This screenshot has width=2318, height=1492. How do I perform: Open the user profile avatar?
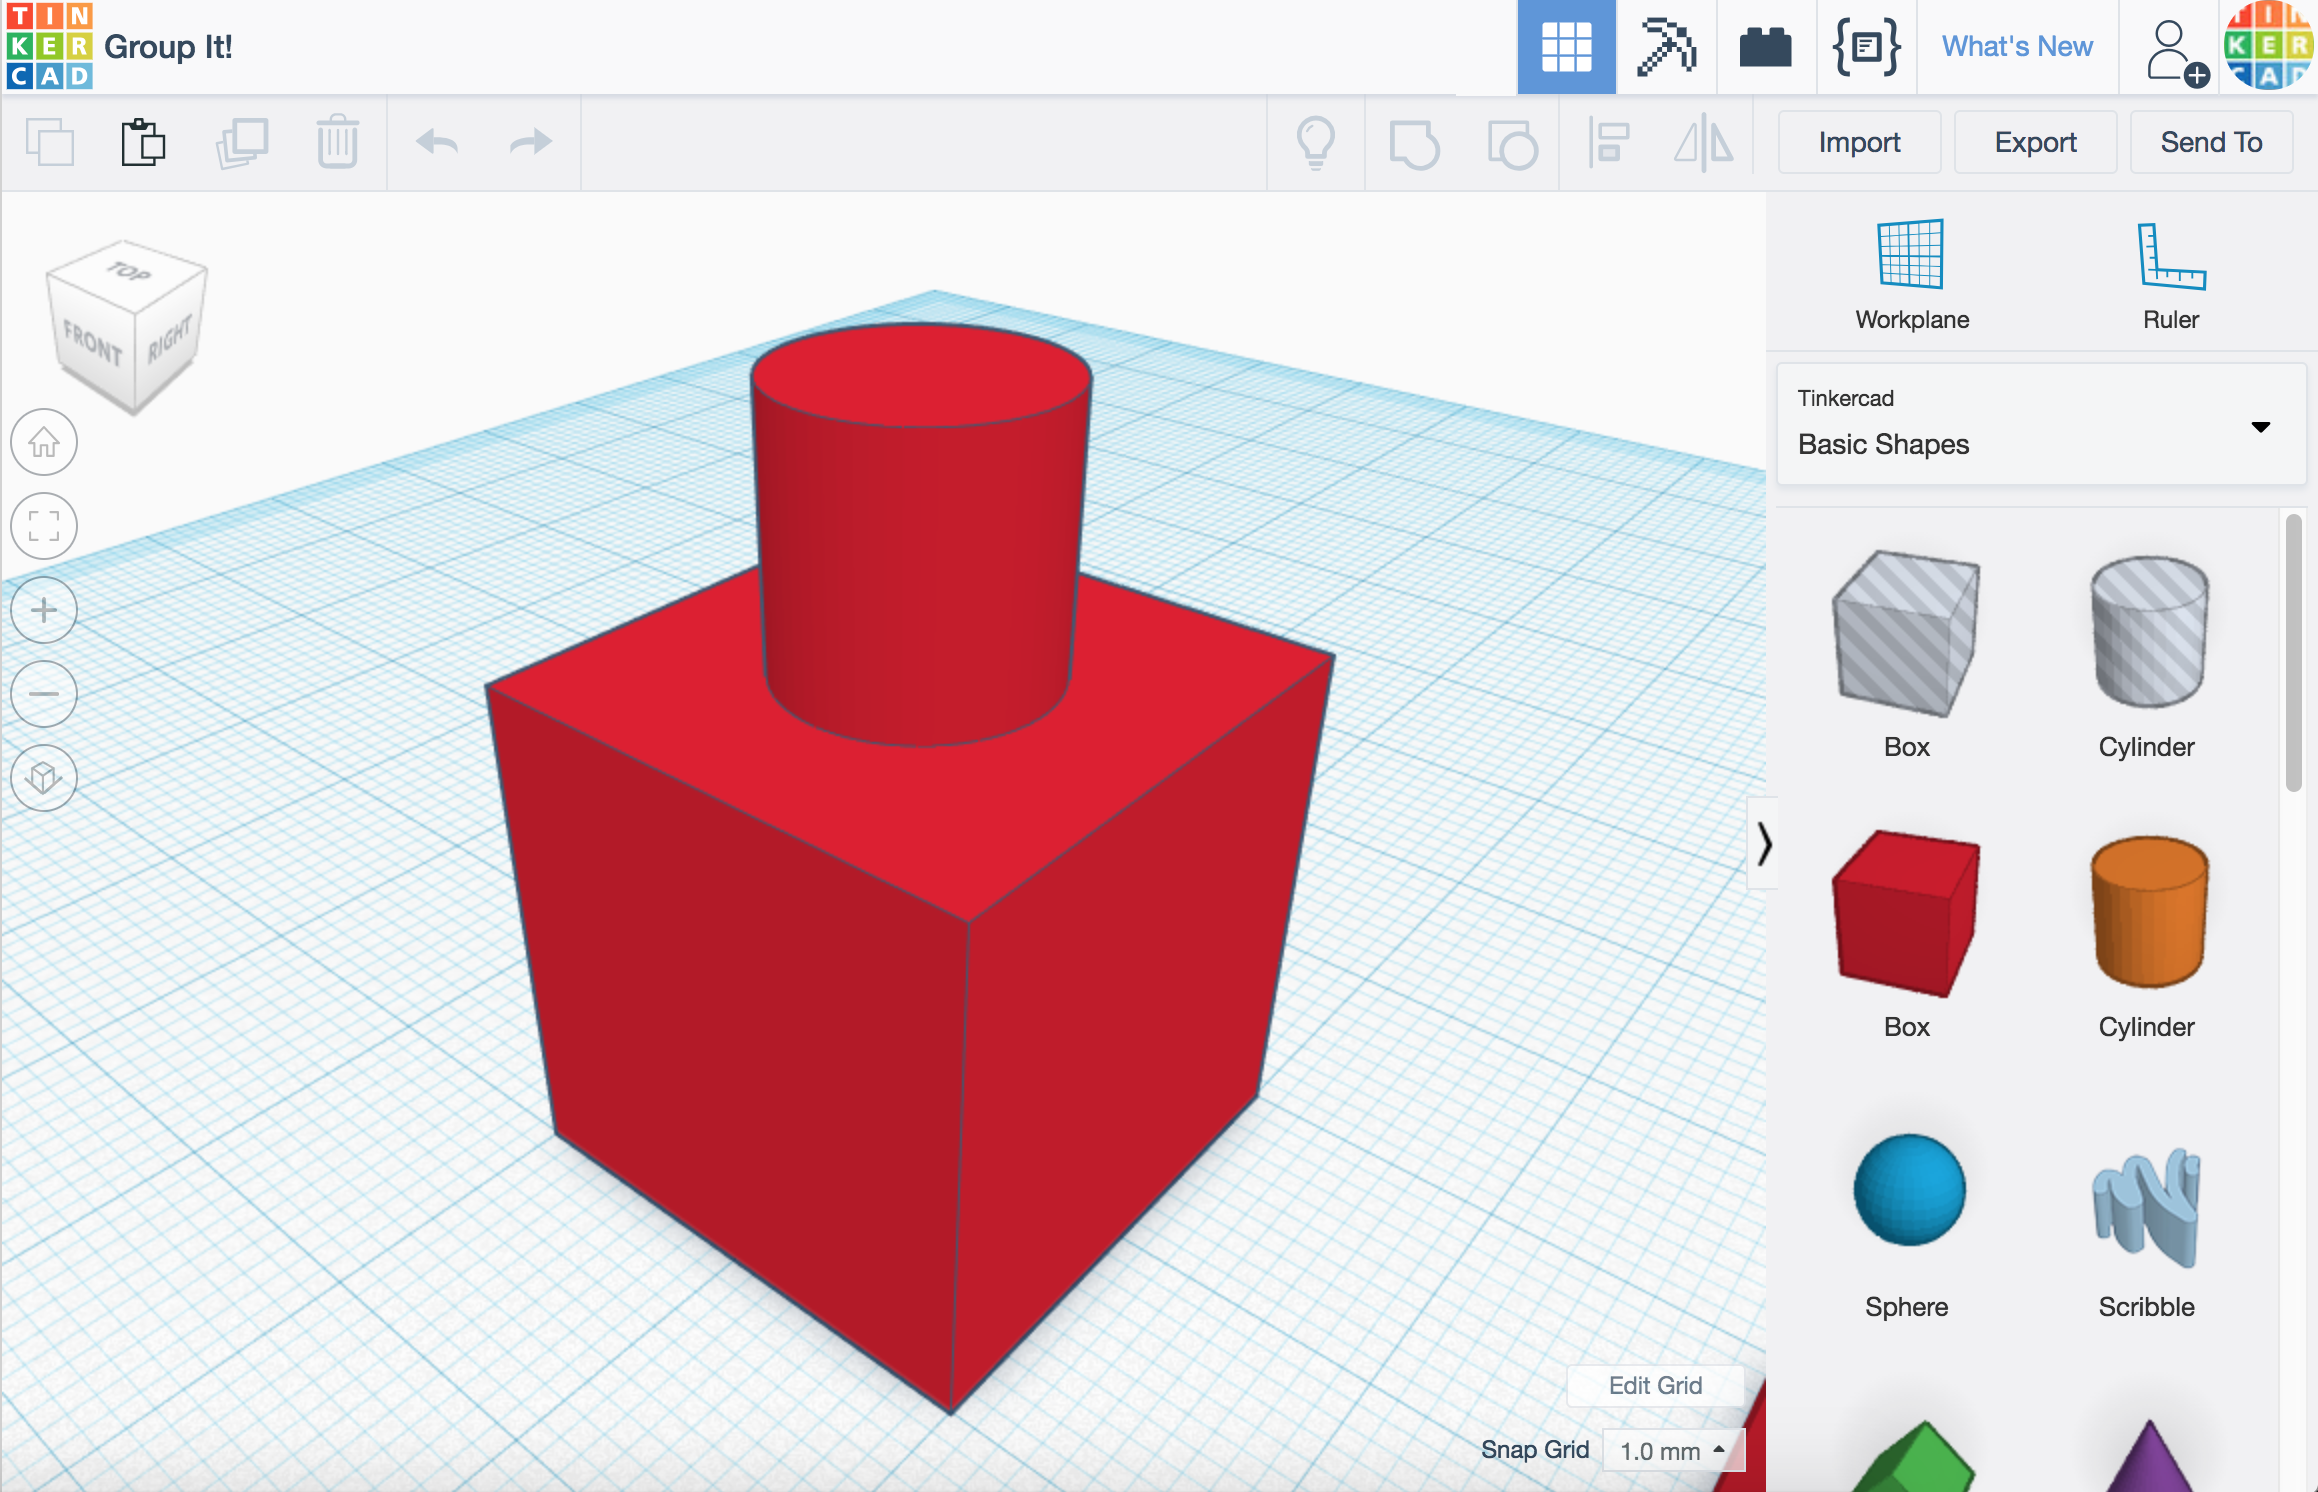tap(2268, 46)
